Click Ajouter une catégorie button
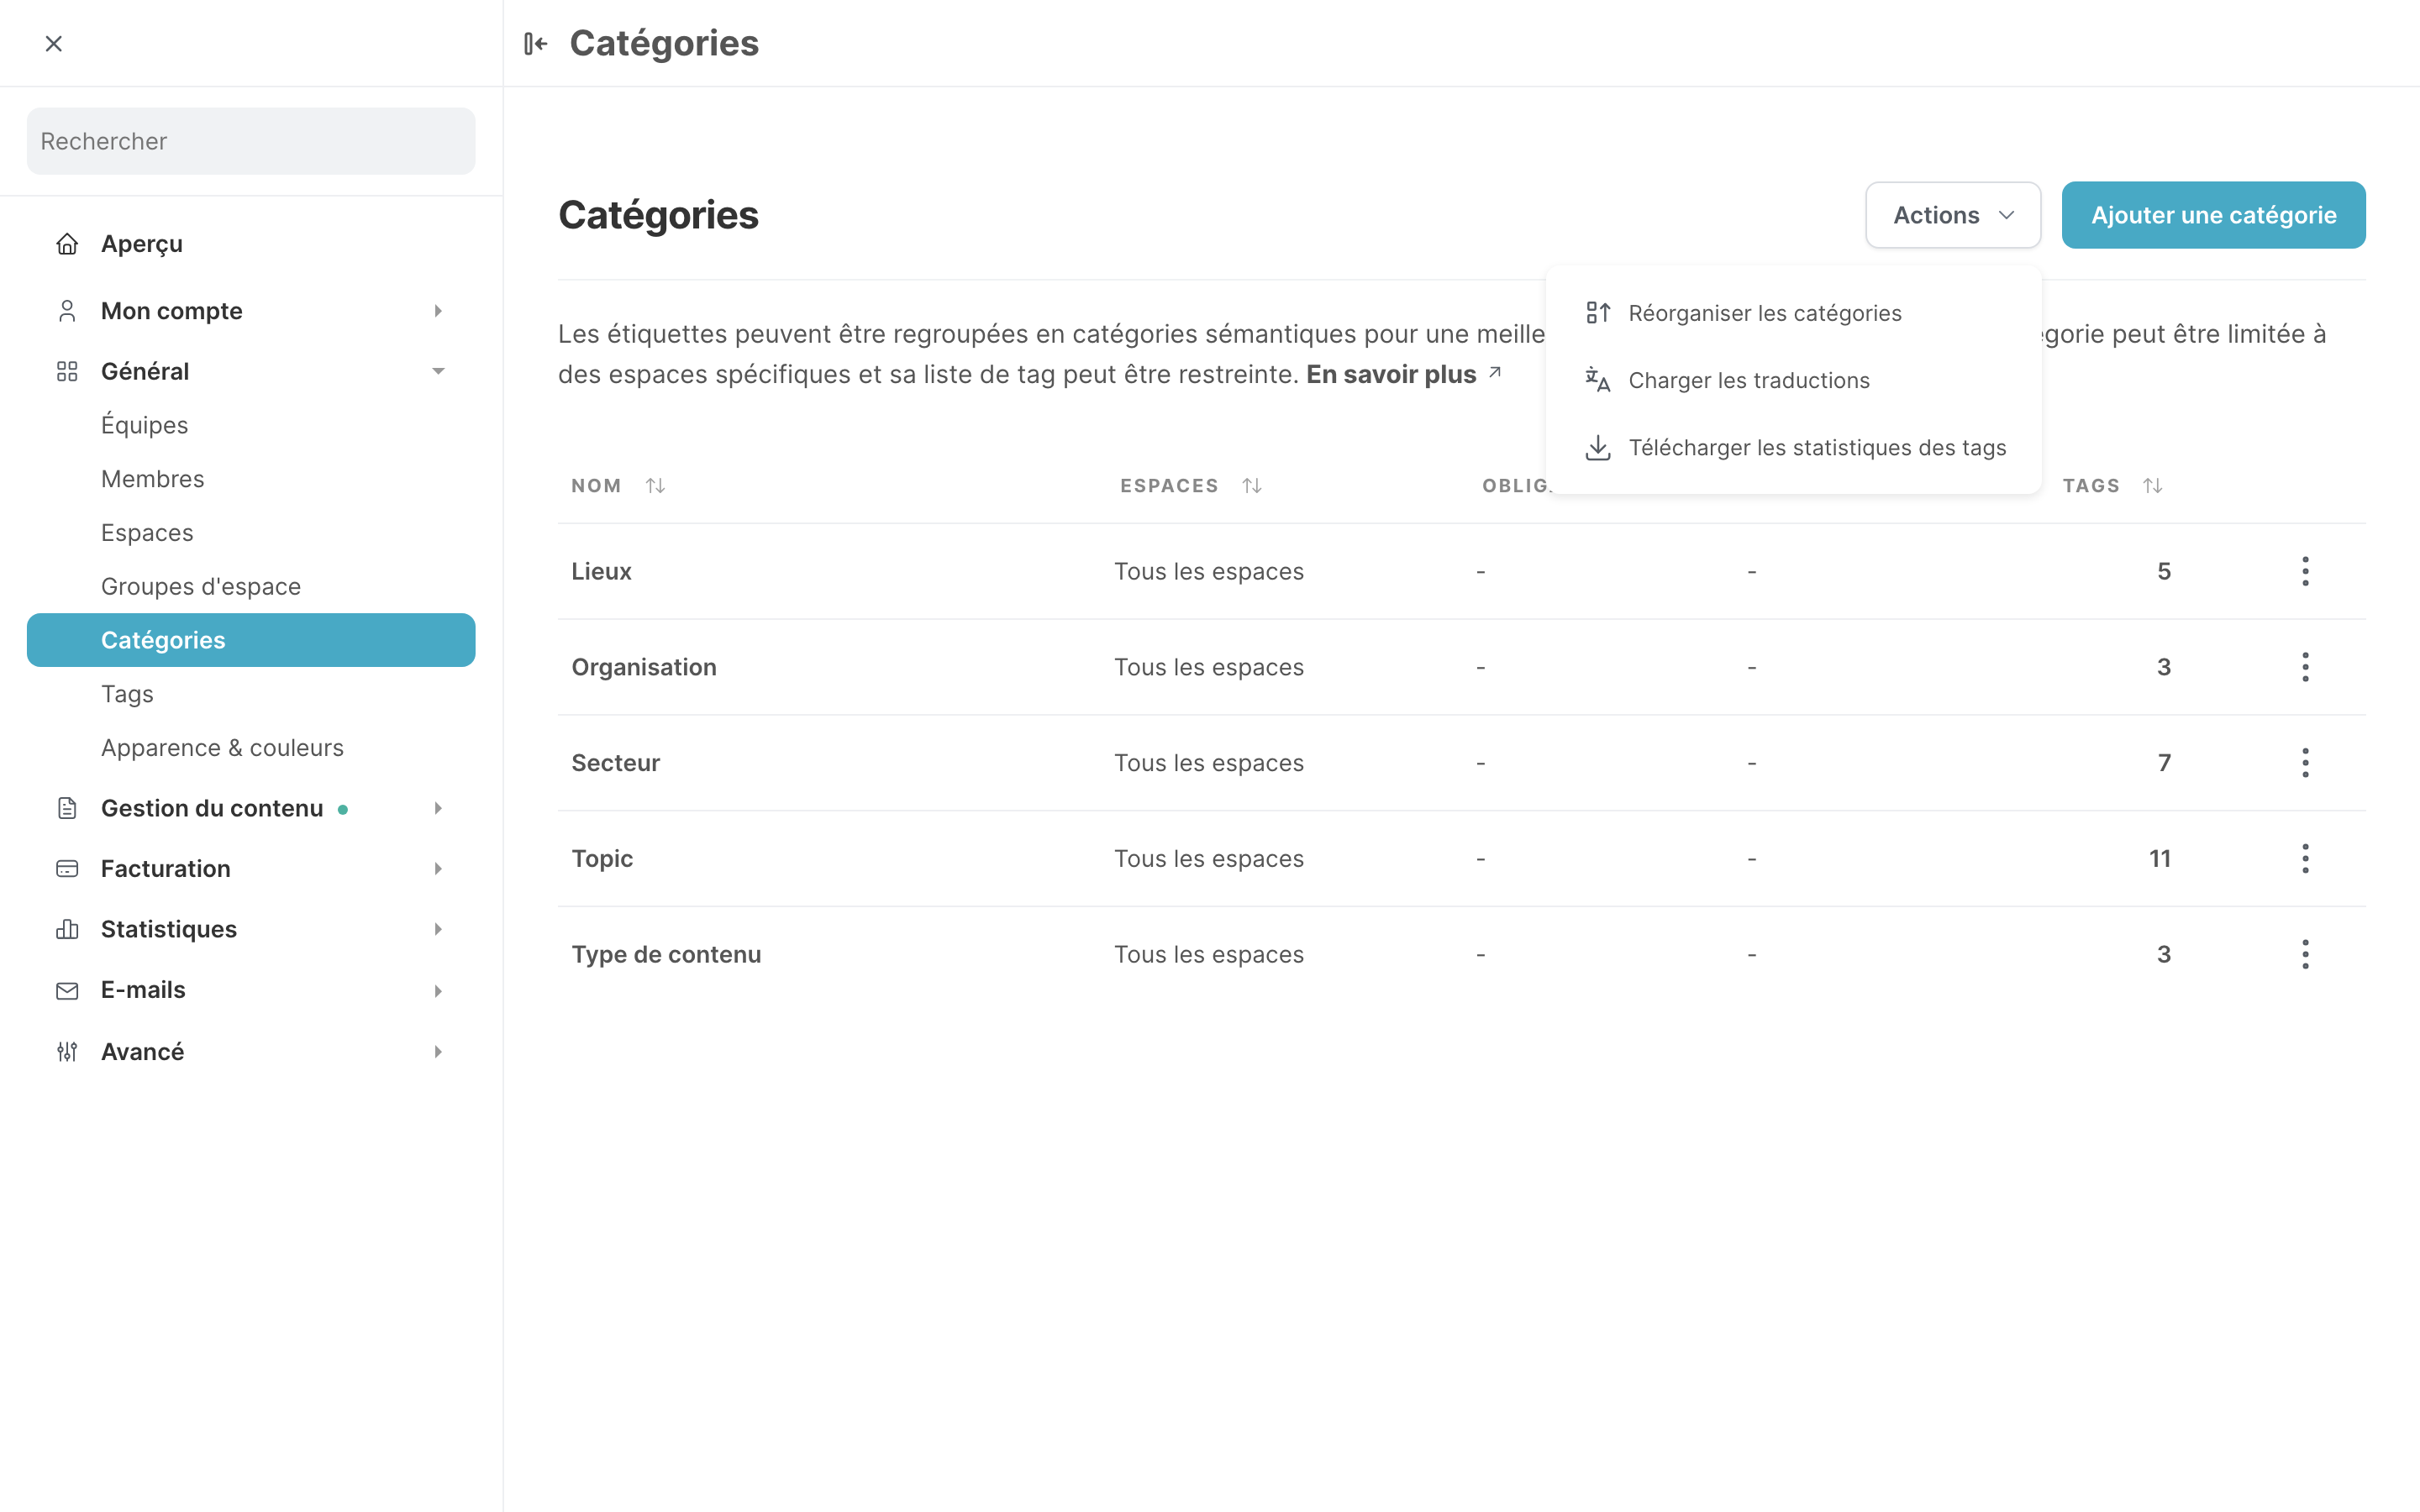 pos(2213,215)
